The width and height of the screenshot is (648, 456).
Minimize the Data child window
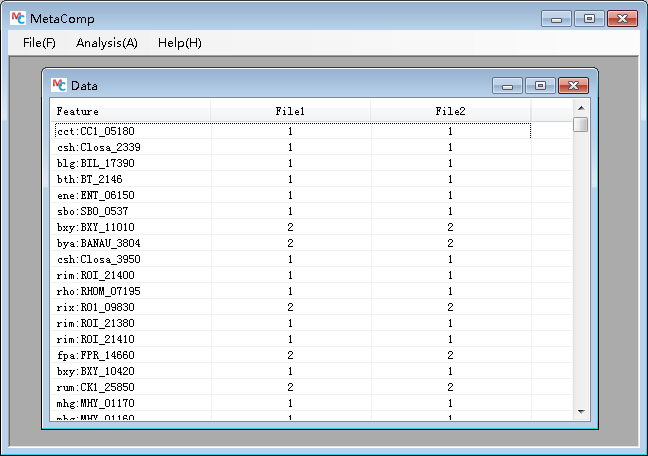(x=508, y=86)
